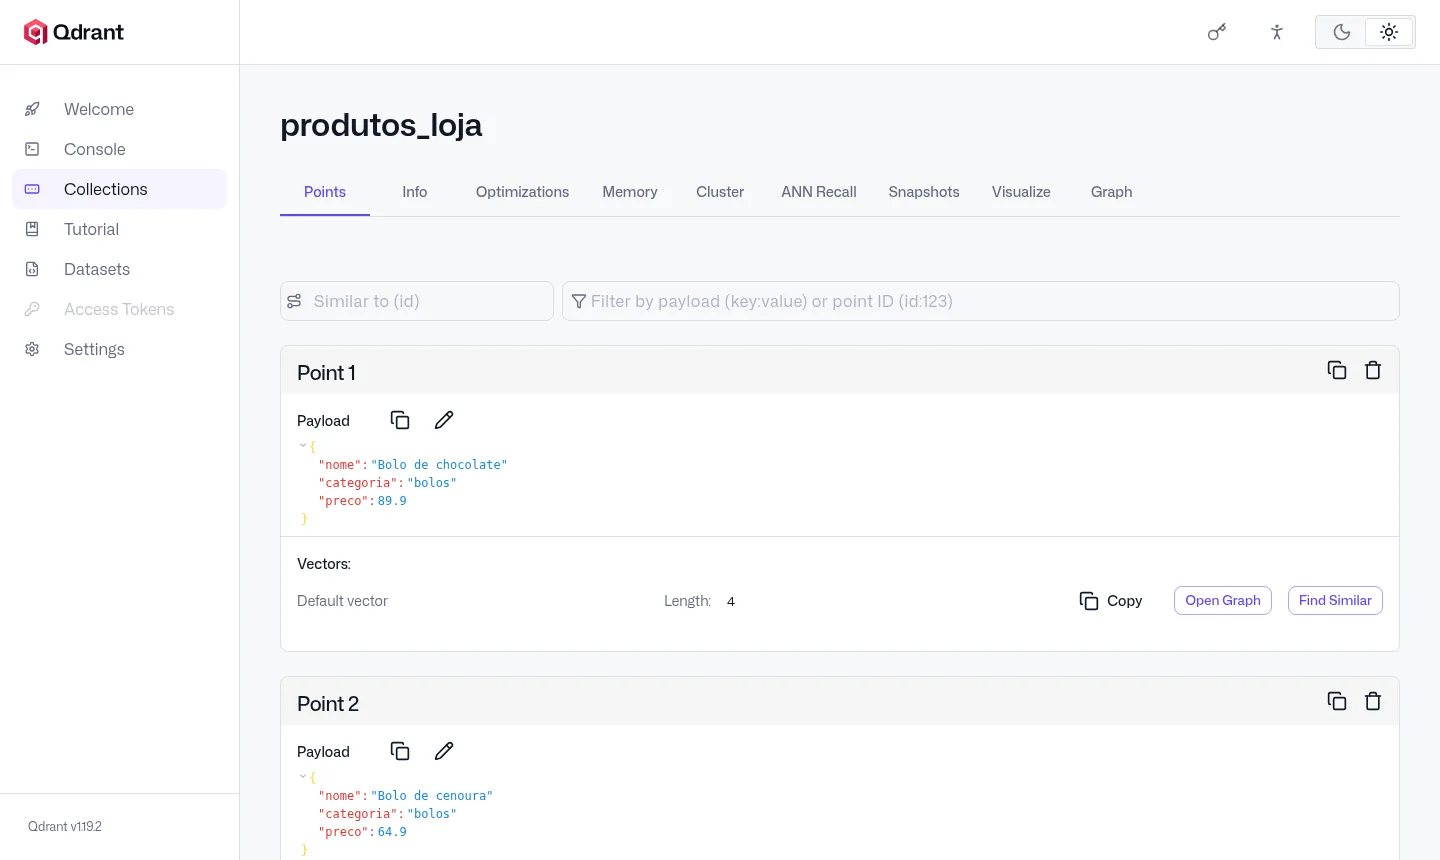Open the Snapshots tab
Screen dimensions: 1440x860
pos(924,192)
